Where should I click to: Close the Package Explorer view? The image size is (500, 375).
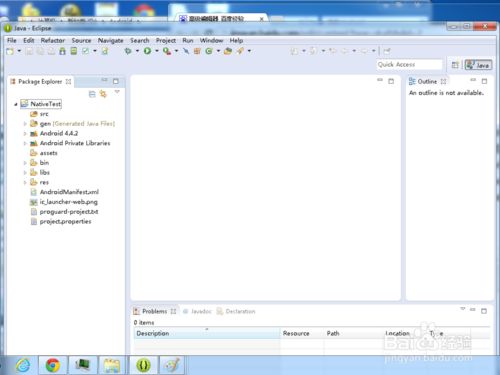(x=68, y=81)
